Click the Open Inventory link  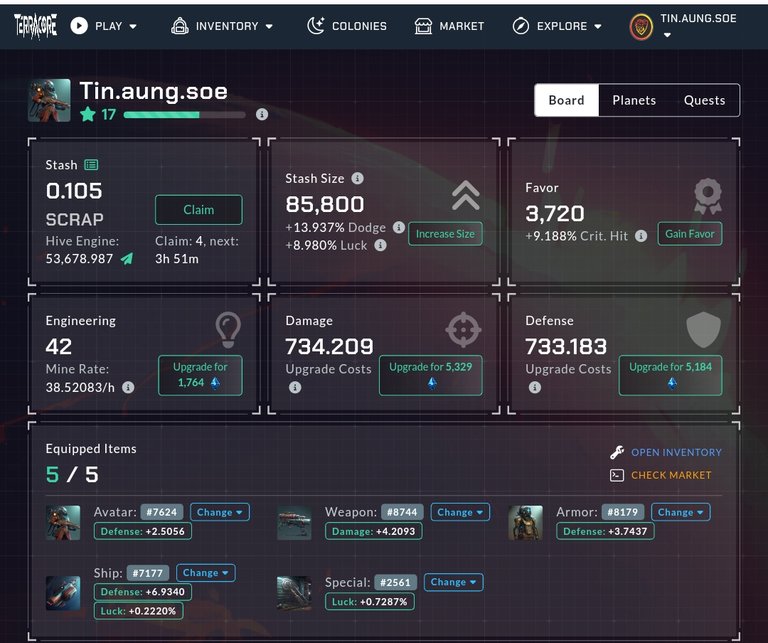(x=676, y=452)
